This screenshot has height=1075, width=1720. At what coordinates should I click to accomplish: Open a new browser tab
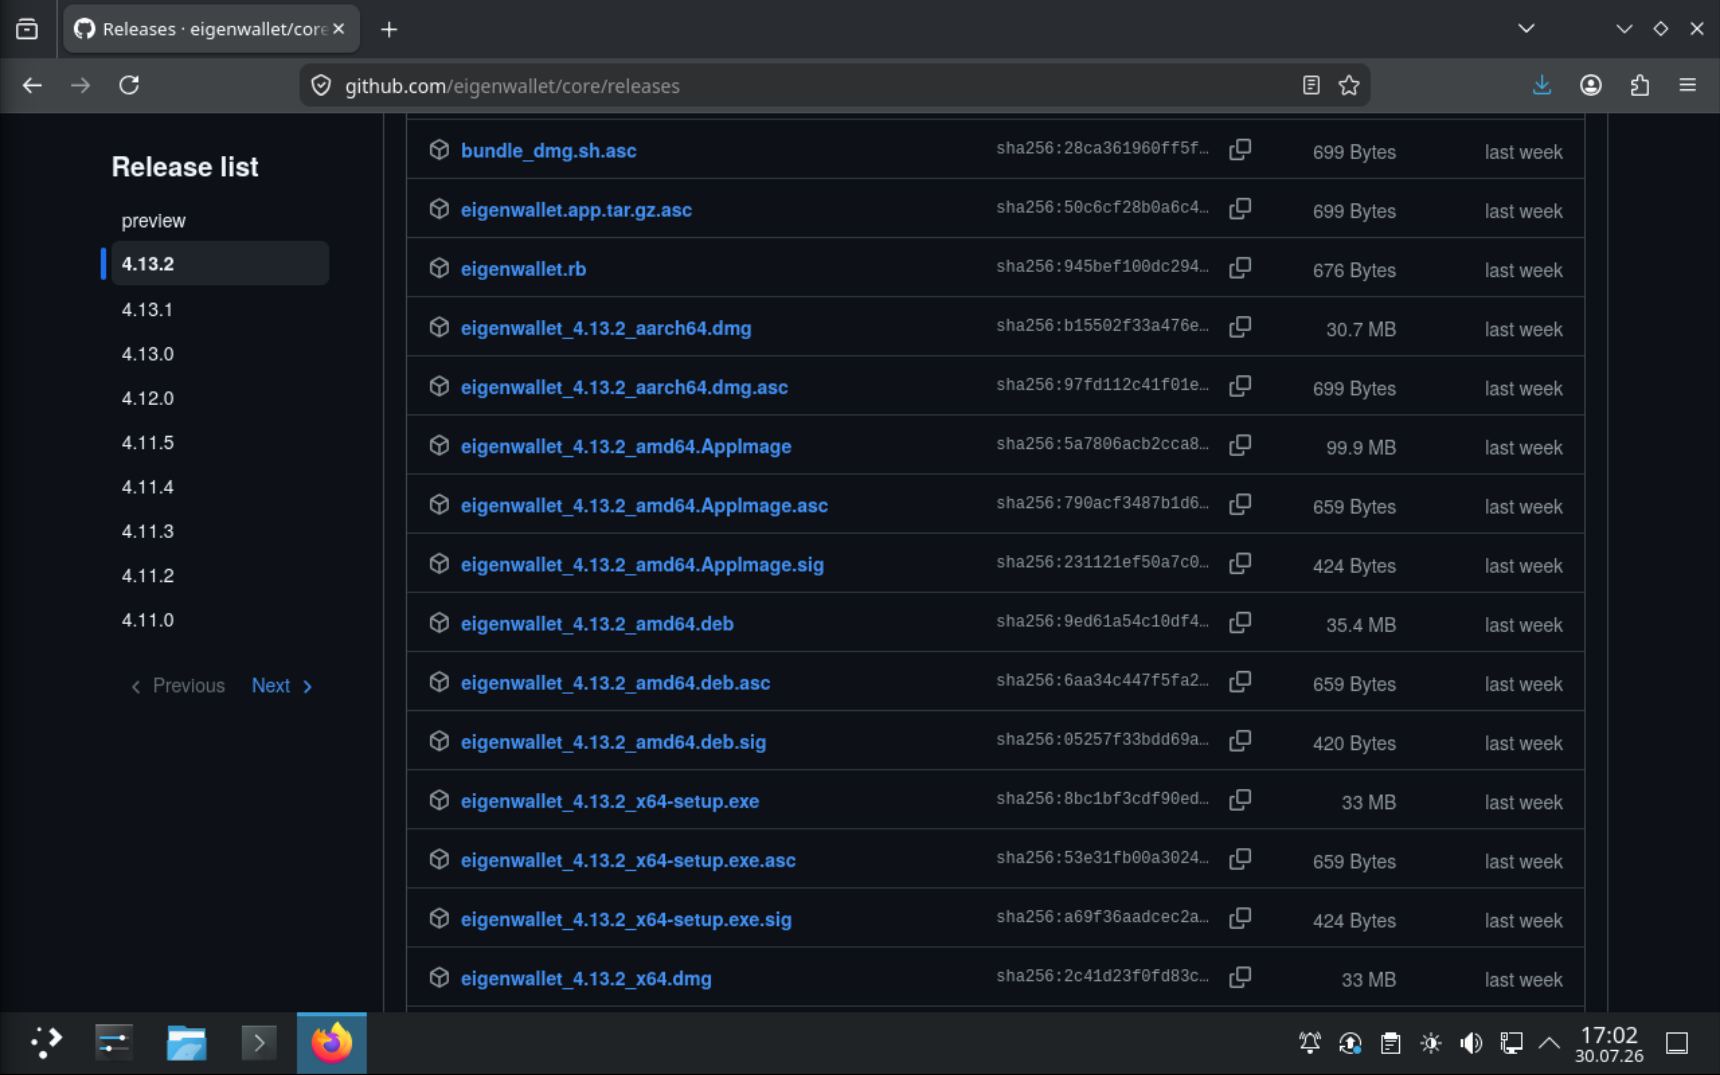(389, 29)
